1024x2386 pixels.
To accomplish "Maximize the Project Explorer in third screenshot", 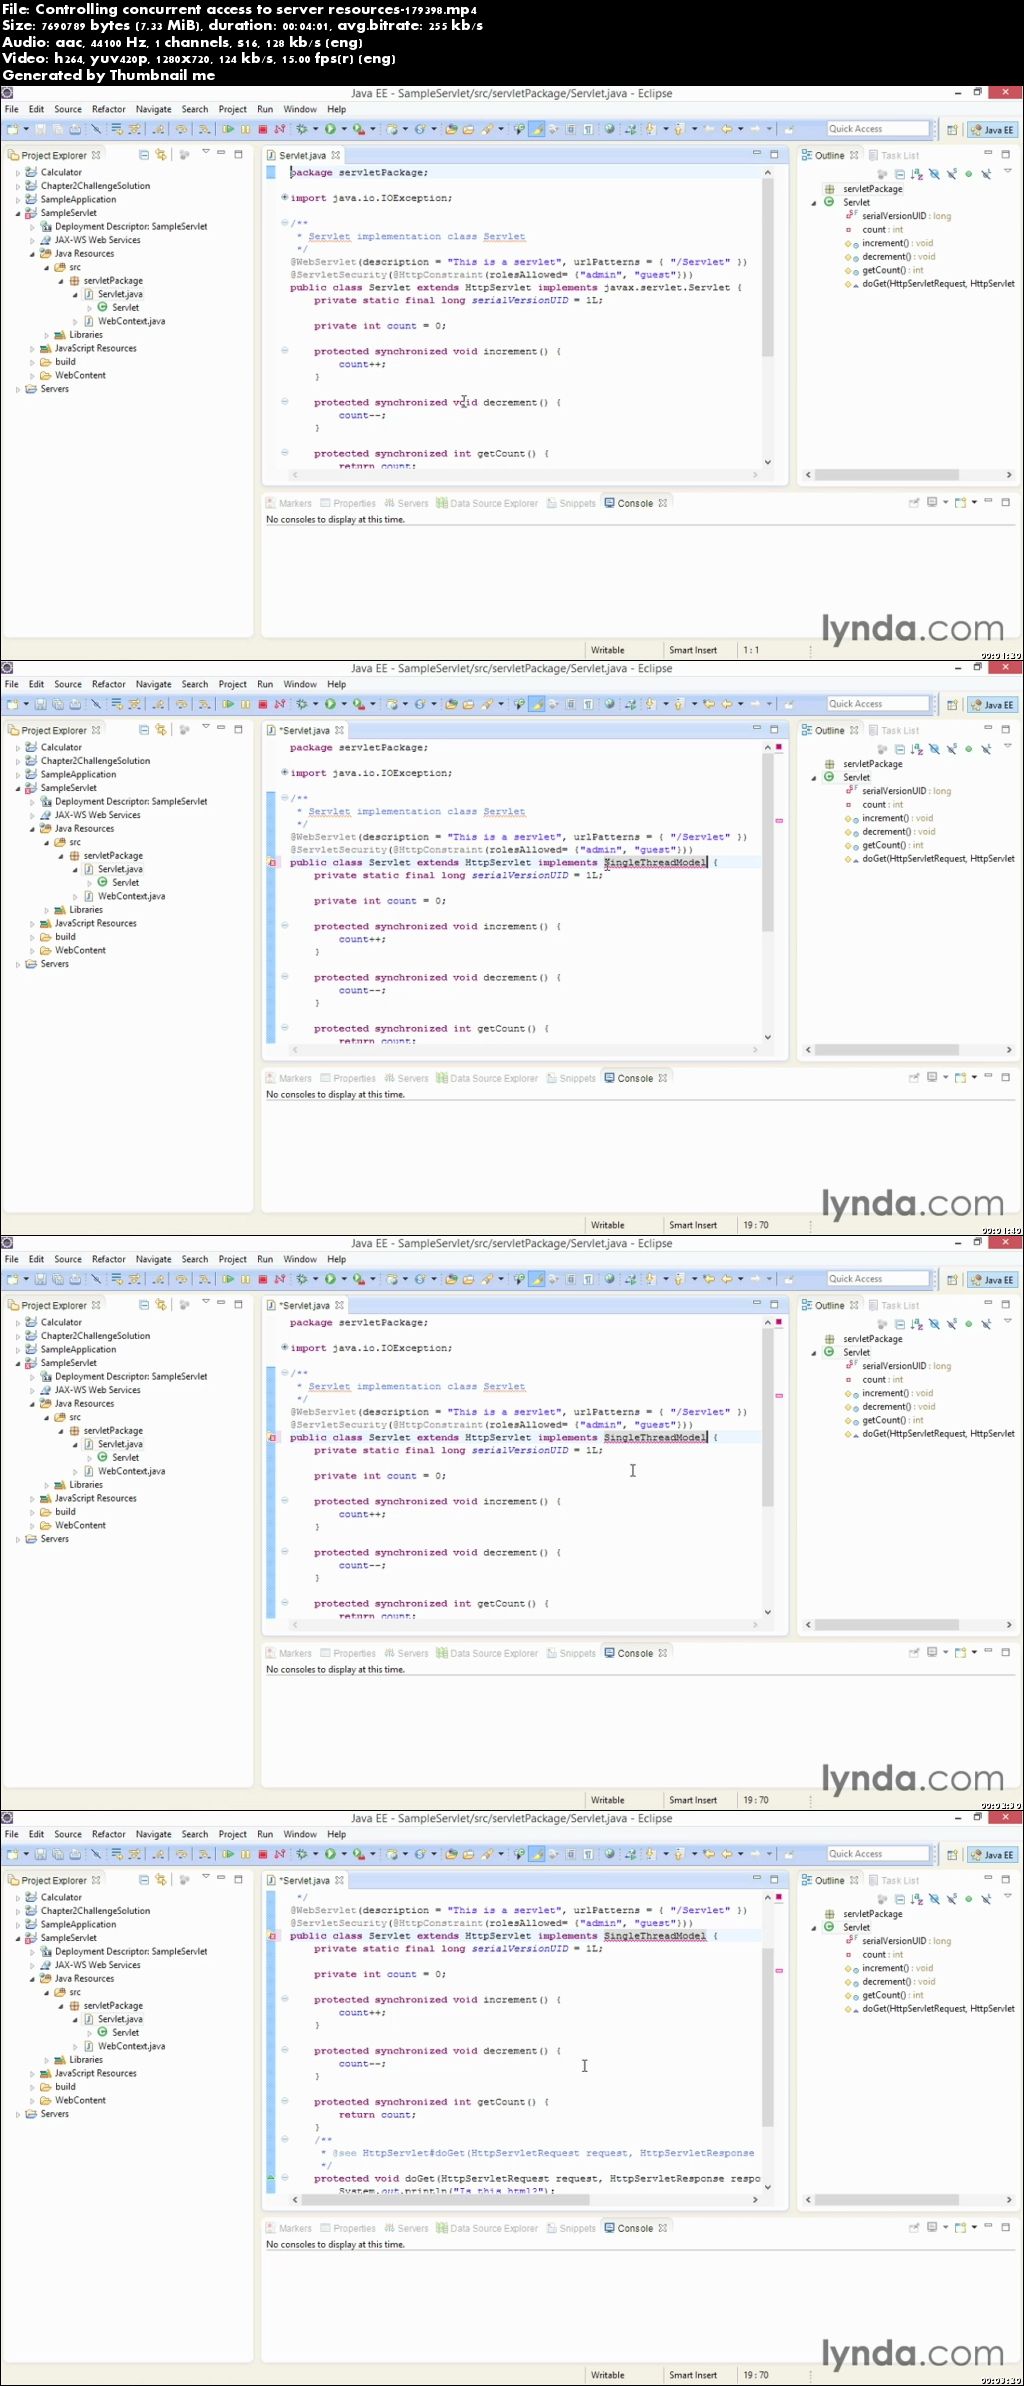I will click(238, 1304).
